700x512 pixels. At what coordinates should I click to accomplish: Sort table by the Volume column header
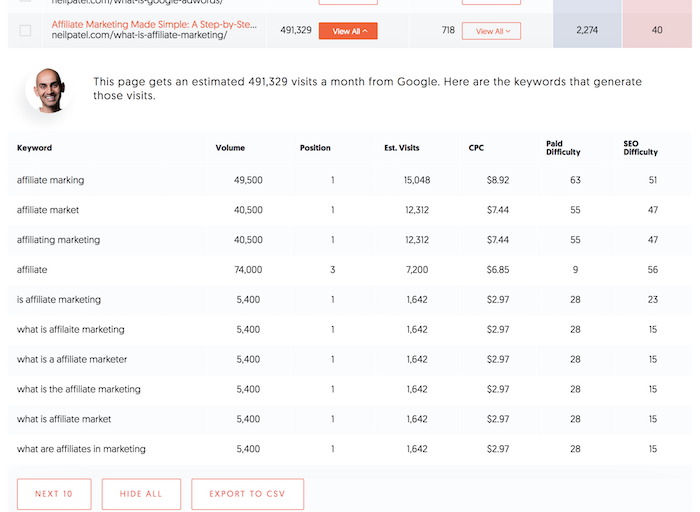[x=230, y=148]
